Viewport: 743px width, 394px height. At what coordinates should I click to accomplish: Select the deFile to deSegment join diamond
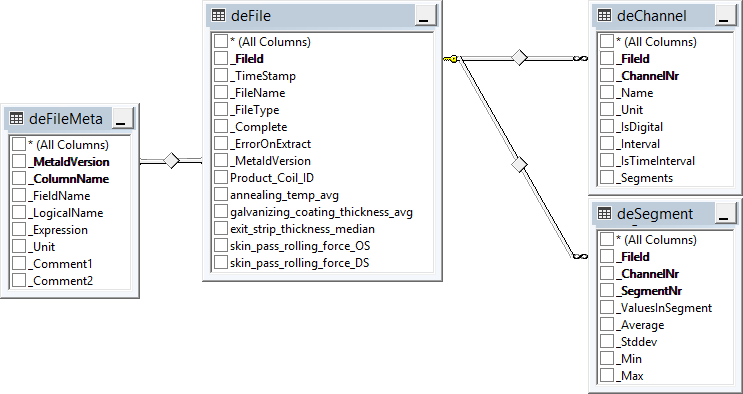click(520, 165)
